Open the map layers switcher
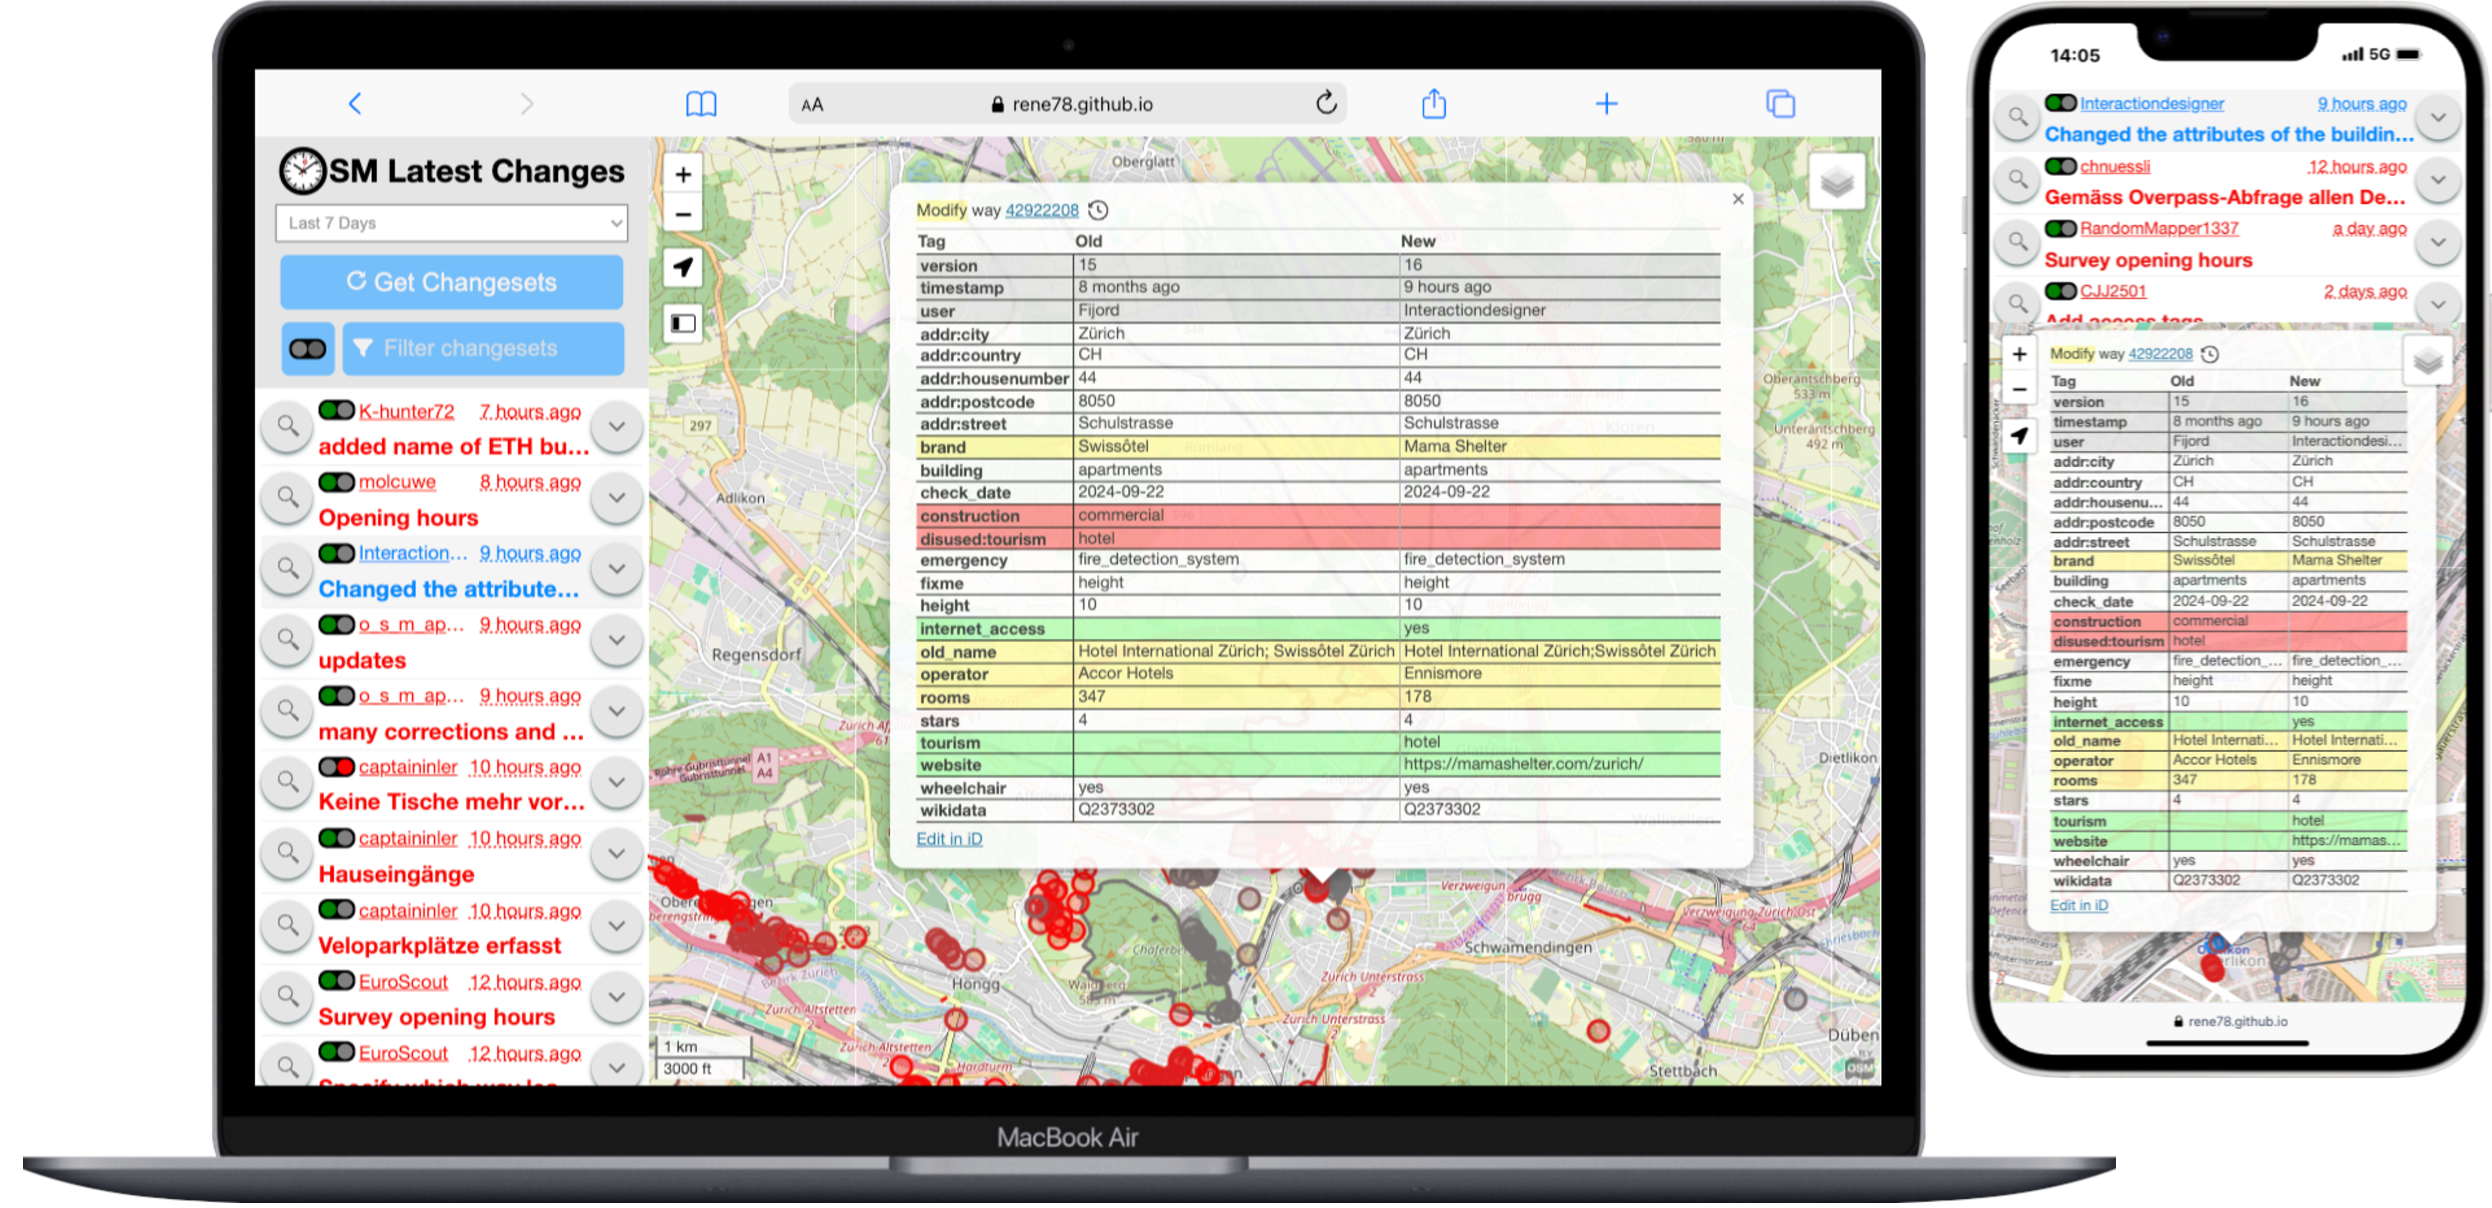The height and width of the screenshot is (1208, 2492). click(x=1836, y=182)
